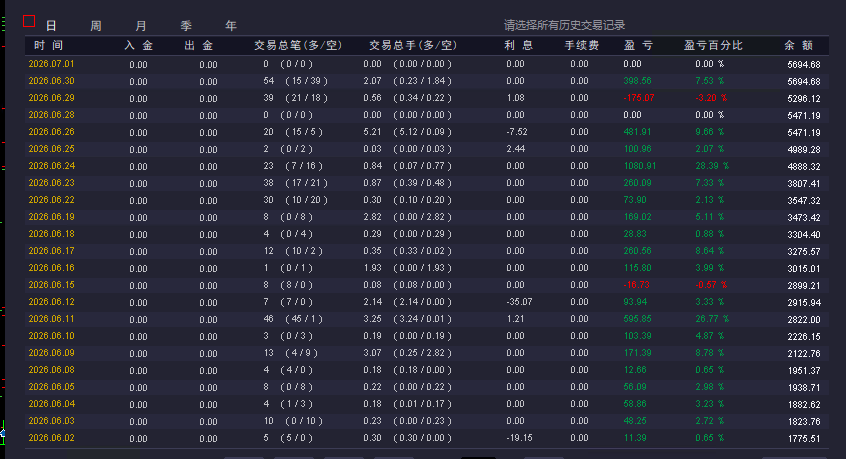Switch to the 日 daily tab
The height and width of the screenshot is (459, 846).
(51, 26)
